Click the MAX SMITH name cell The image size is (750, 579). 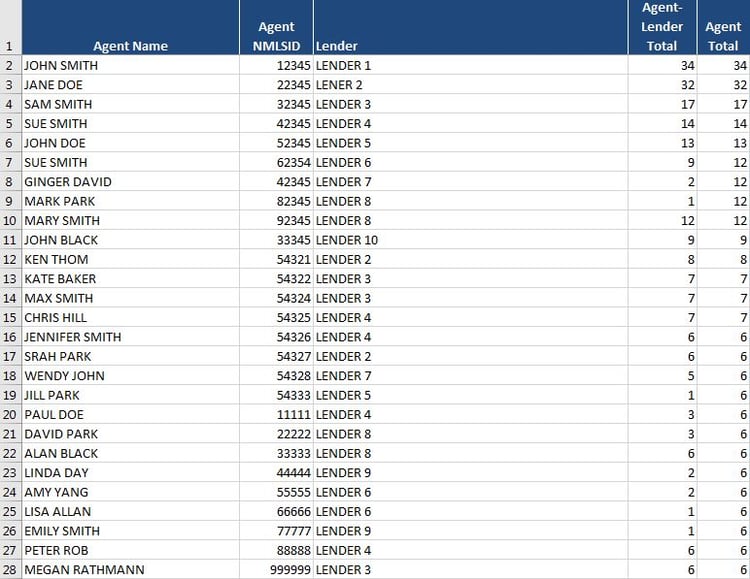[130, 298]
